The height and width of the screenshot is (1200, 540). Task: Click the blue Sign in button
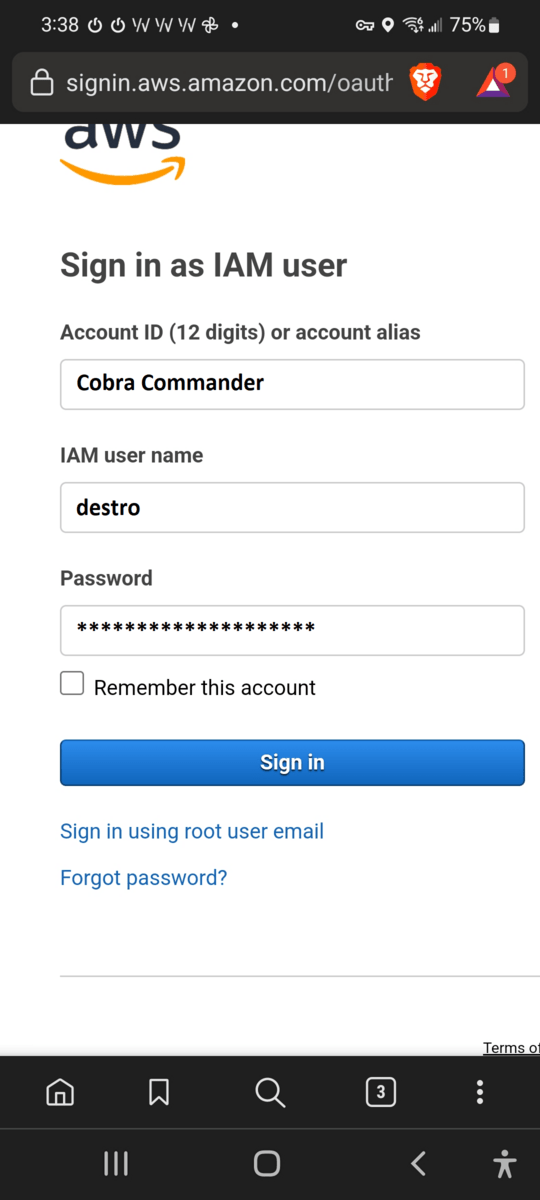(x=292, y=762)
